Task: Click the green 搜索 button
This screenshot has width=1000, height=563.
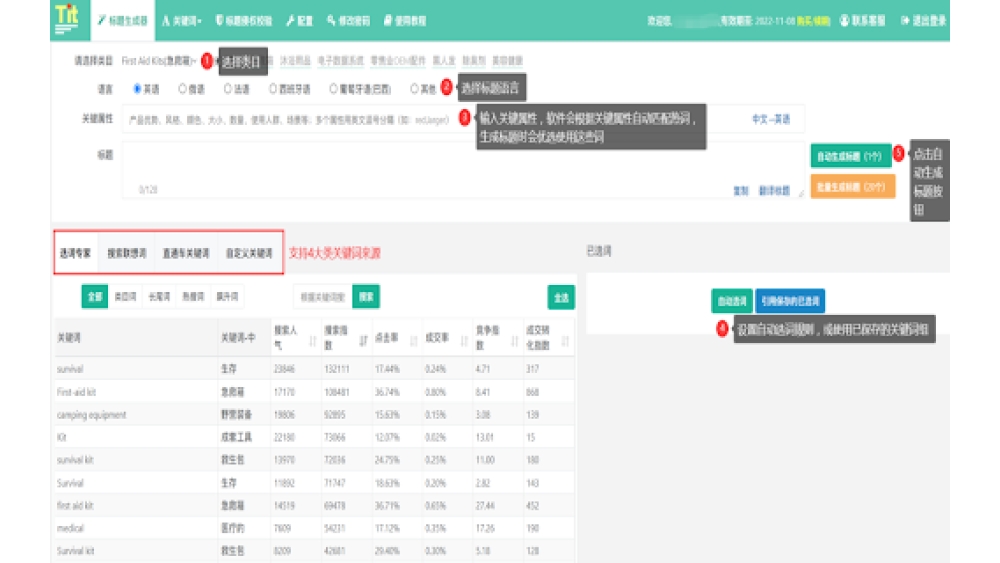Action: point(366,296)
